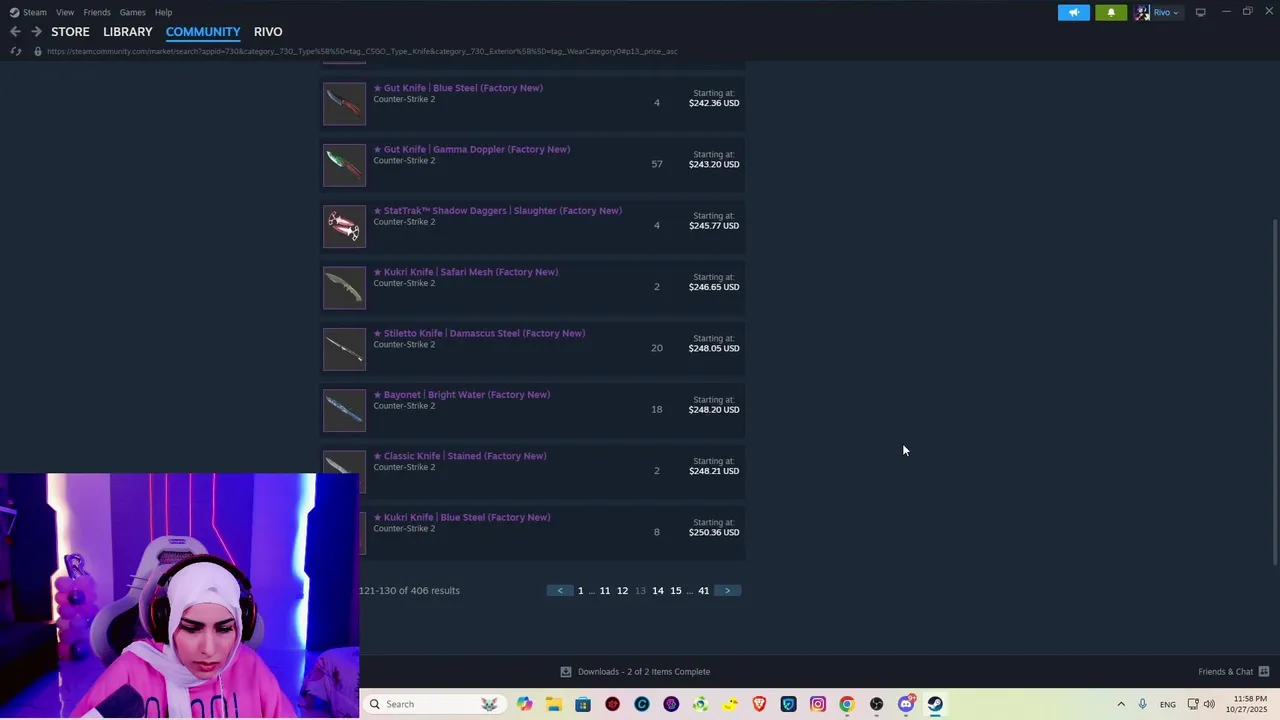Click the Kukri Knife Safari Mesh thumbnail
This screenshot has width=1280, height=720.
tap(345, 288)
